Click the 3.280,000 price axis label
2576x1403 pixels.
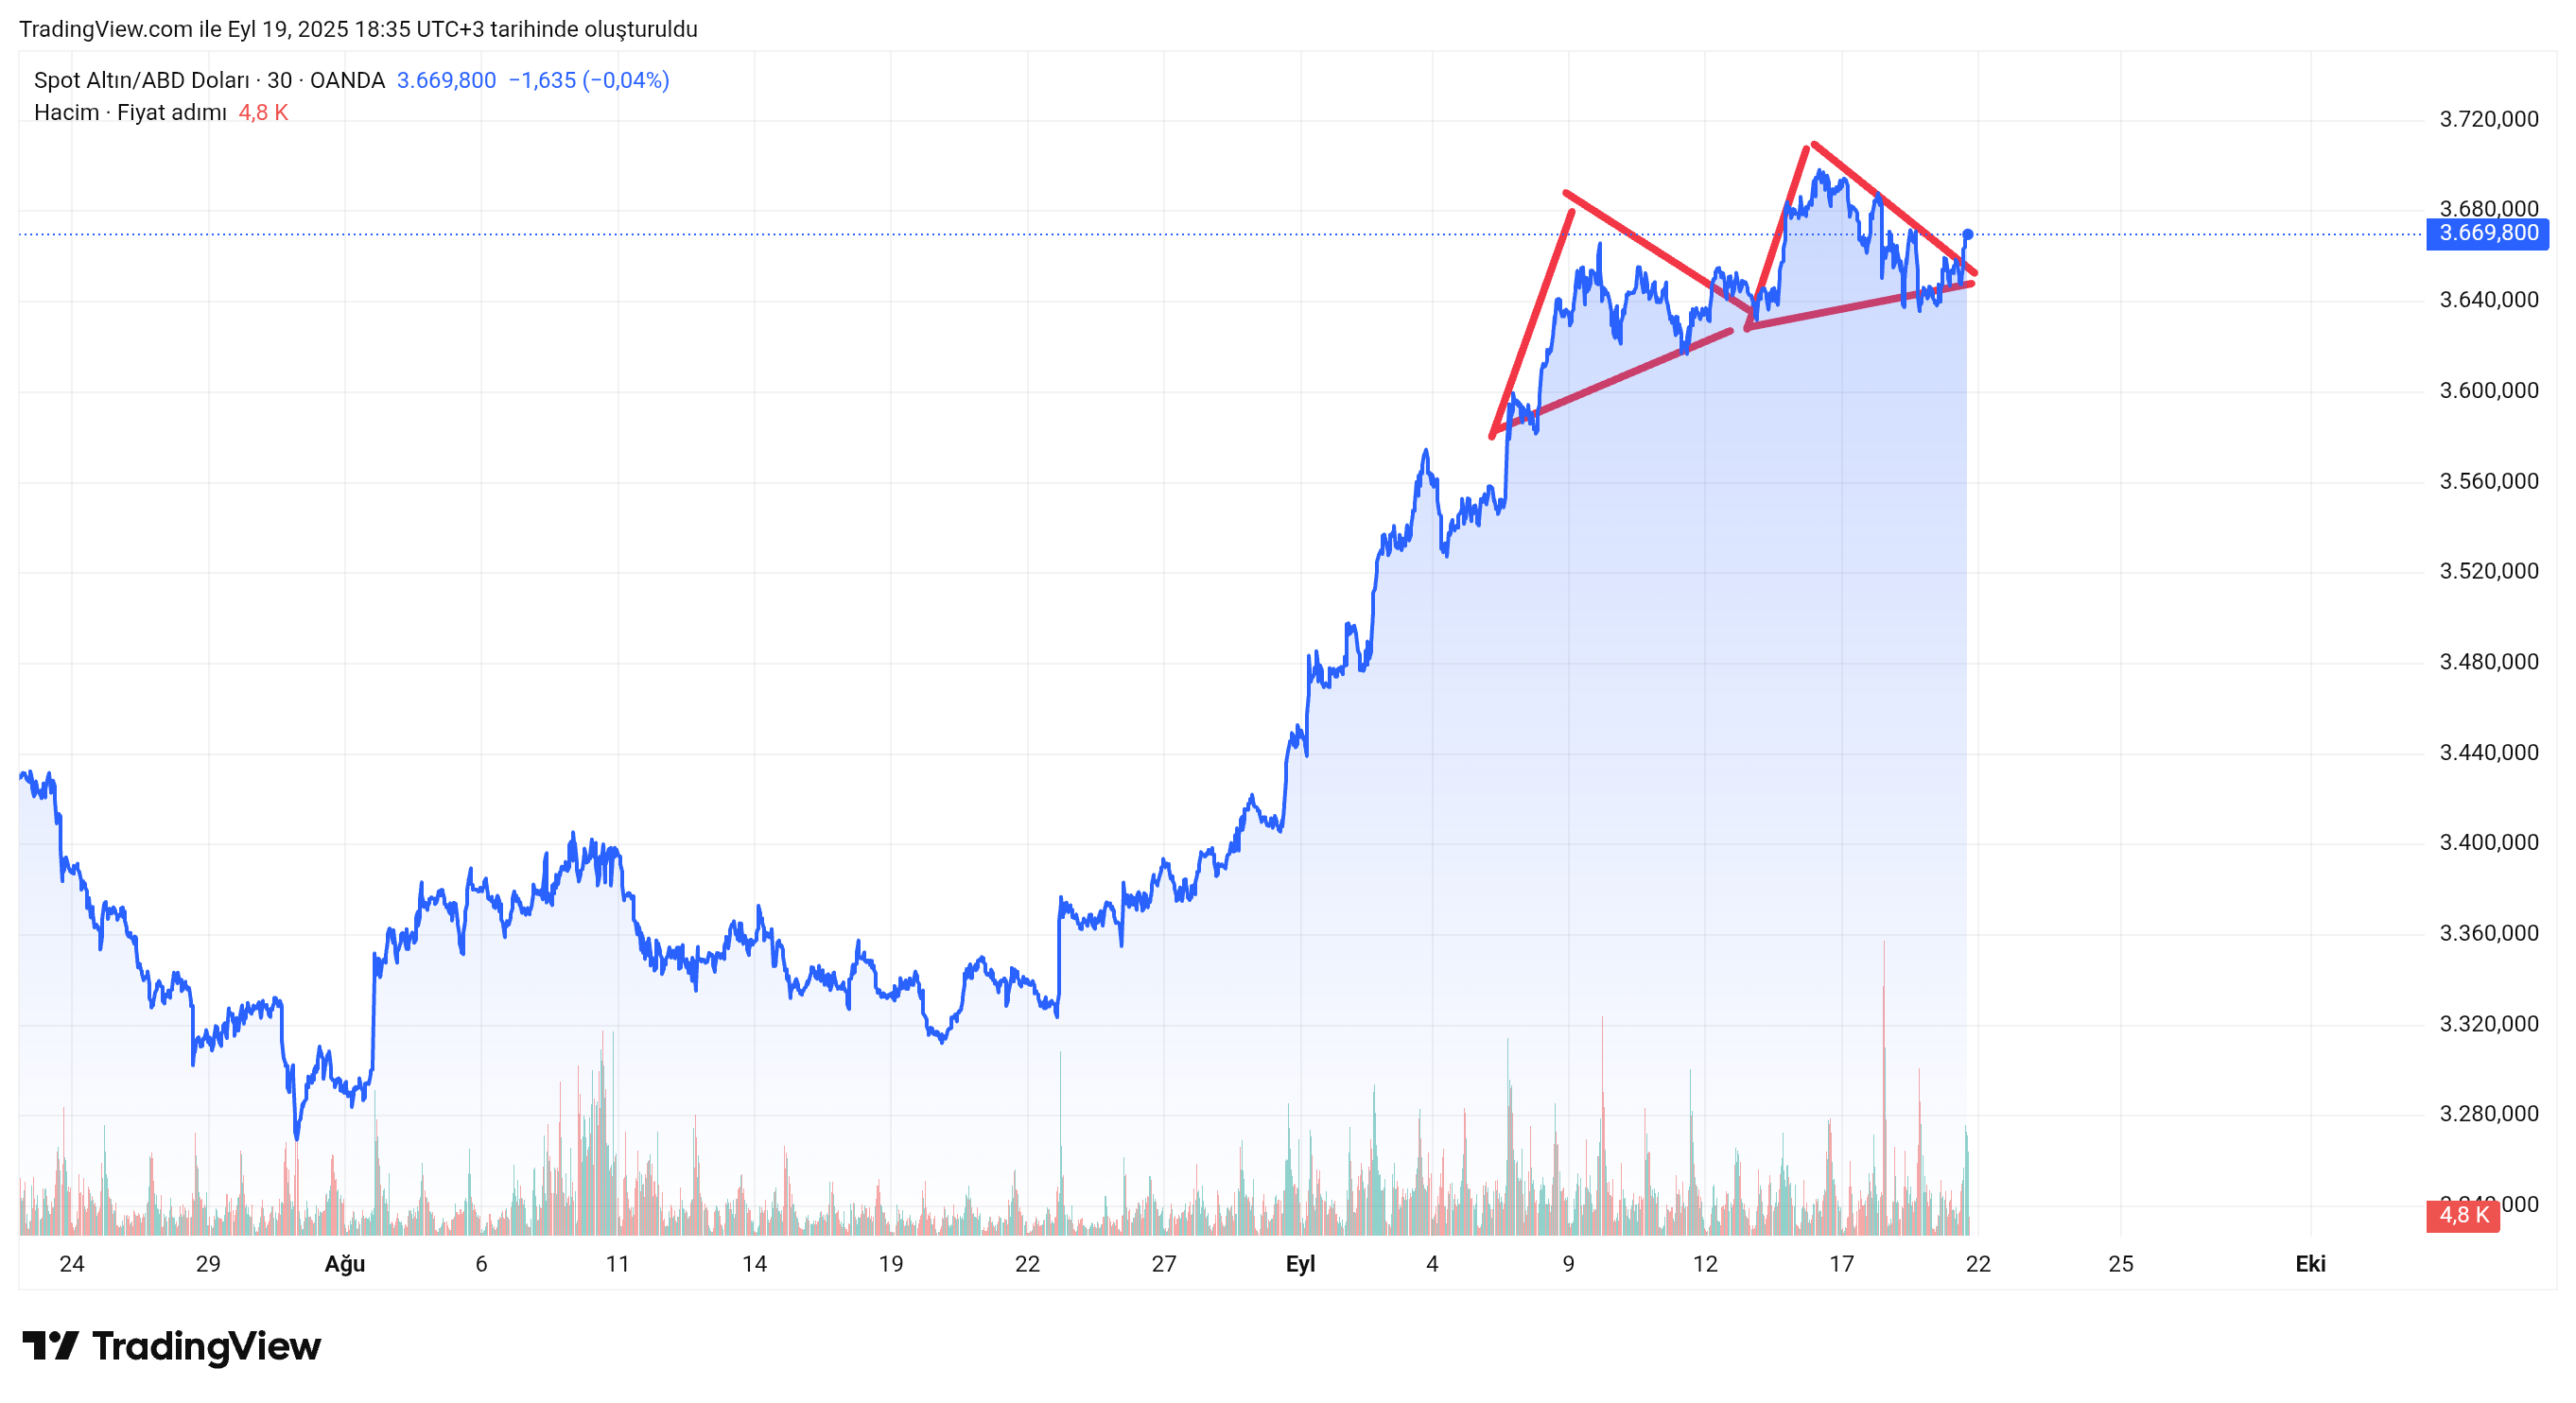pos(2488,1113)
